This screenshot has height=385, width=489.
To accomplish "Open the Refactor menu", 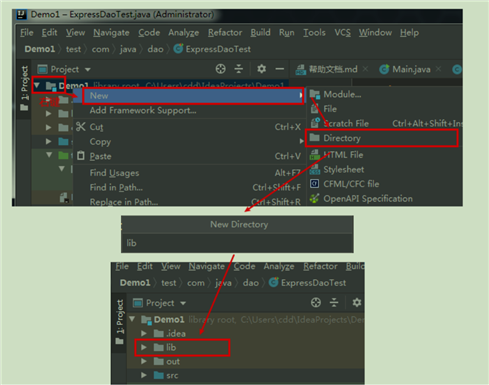I will pyautogui.click(x=225, y=33).
